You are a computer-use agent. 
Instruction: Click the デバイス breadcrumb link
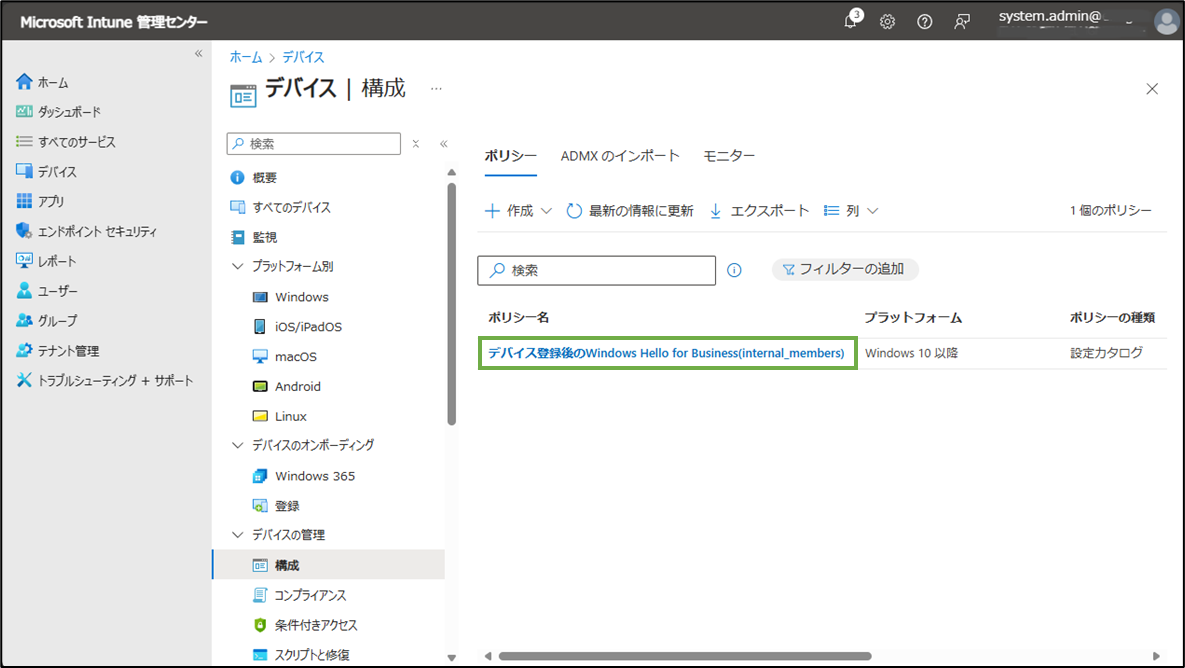pos(303,57)
